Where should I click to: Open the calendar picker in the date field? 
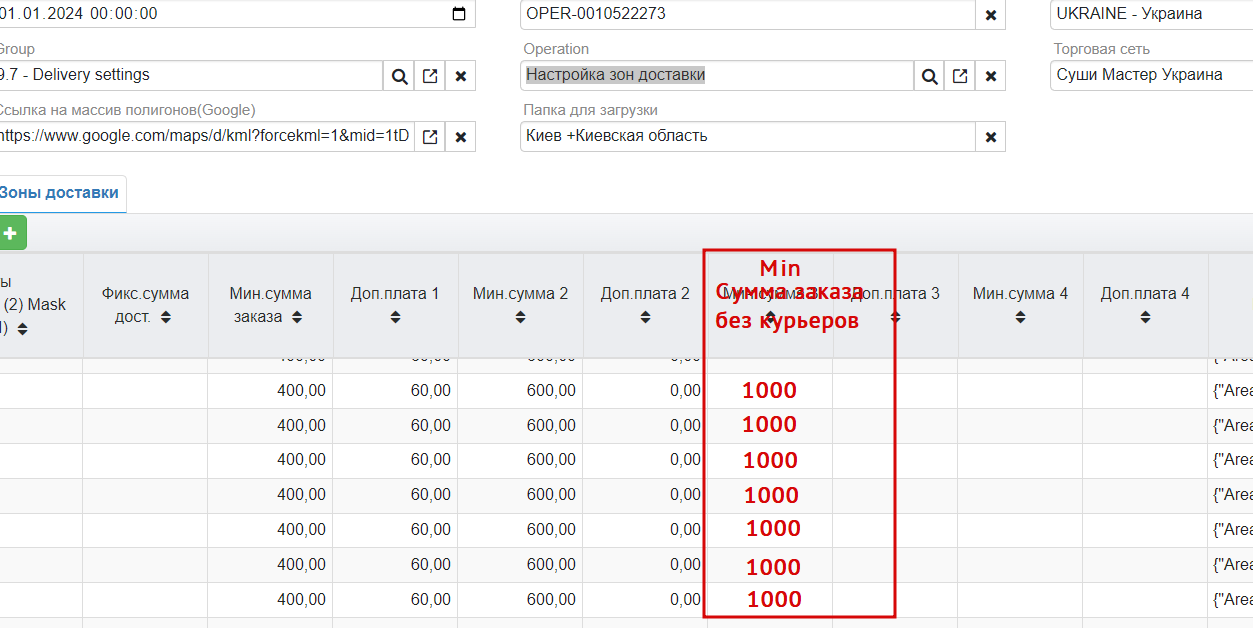(x=459, y=14)
